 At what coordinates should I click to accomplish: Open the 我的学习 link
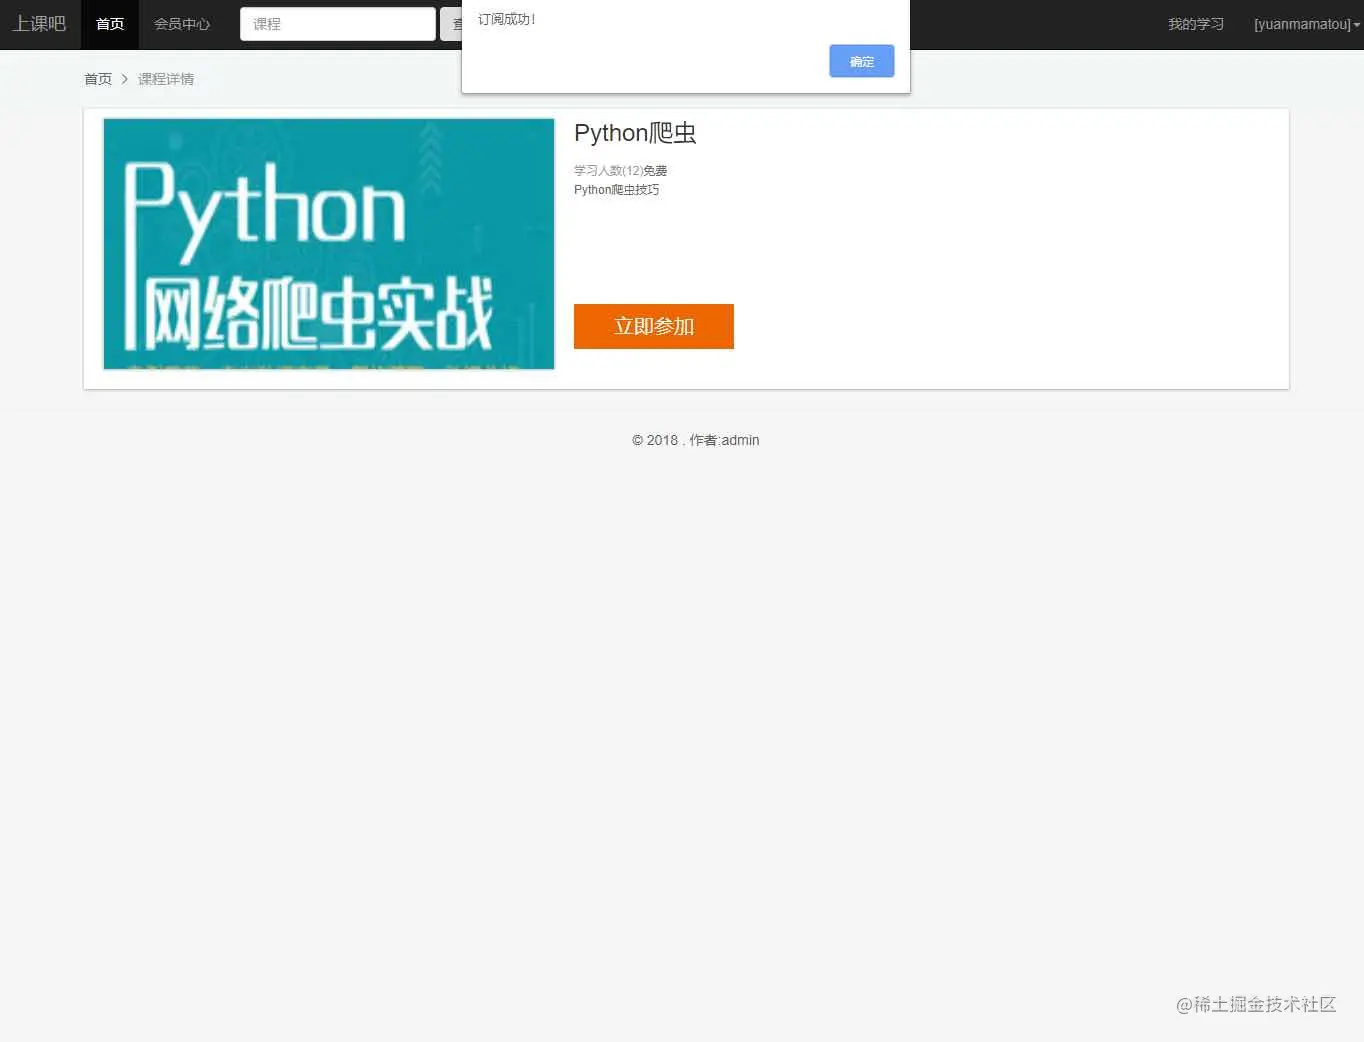point(1196,24)
